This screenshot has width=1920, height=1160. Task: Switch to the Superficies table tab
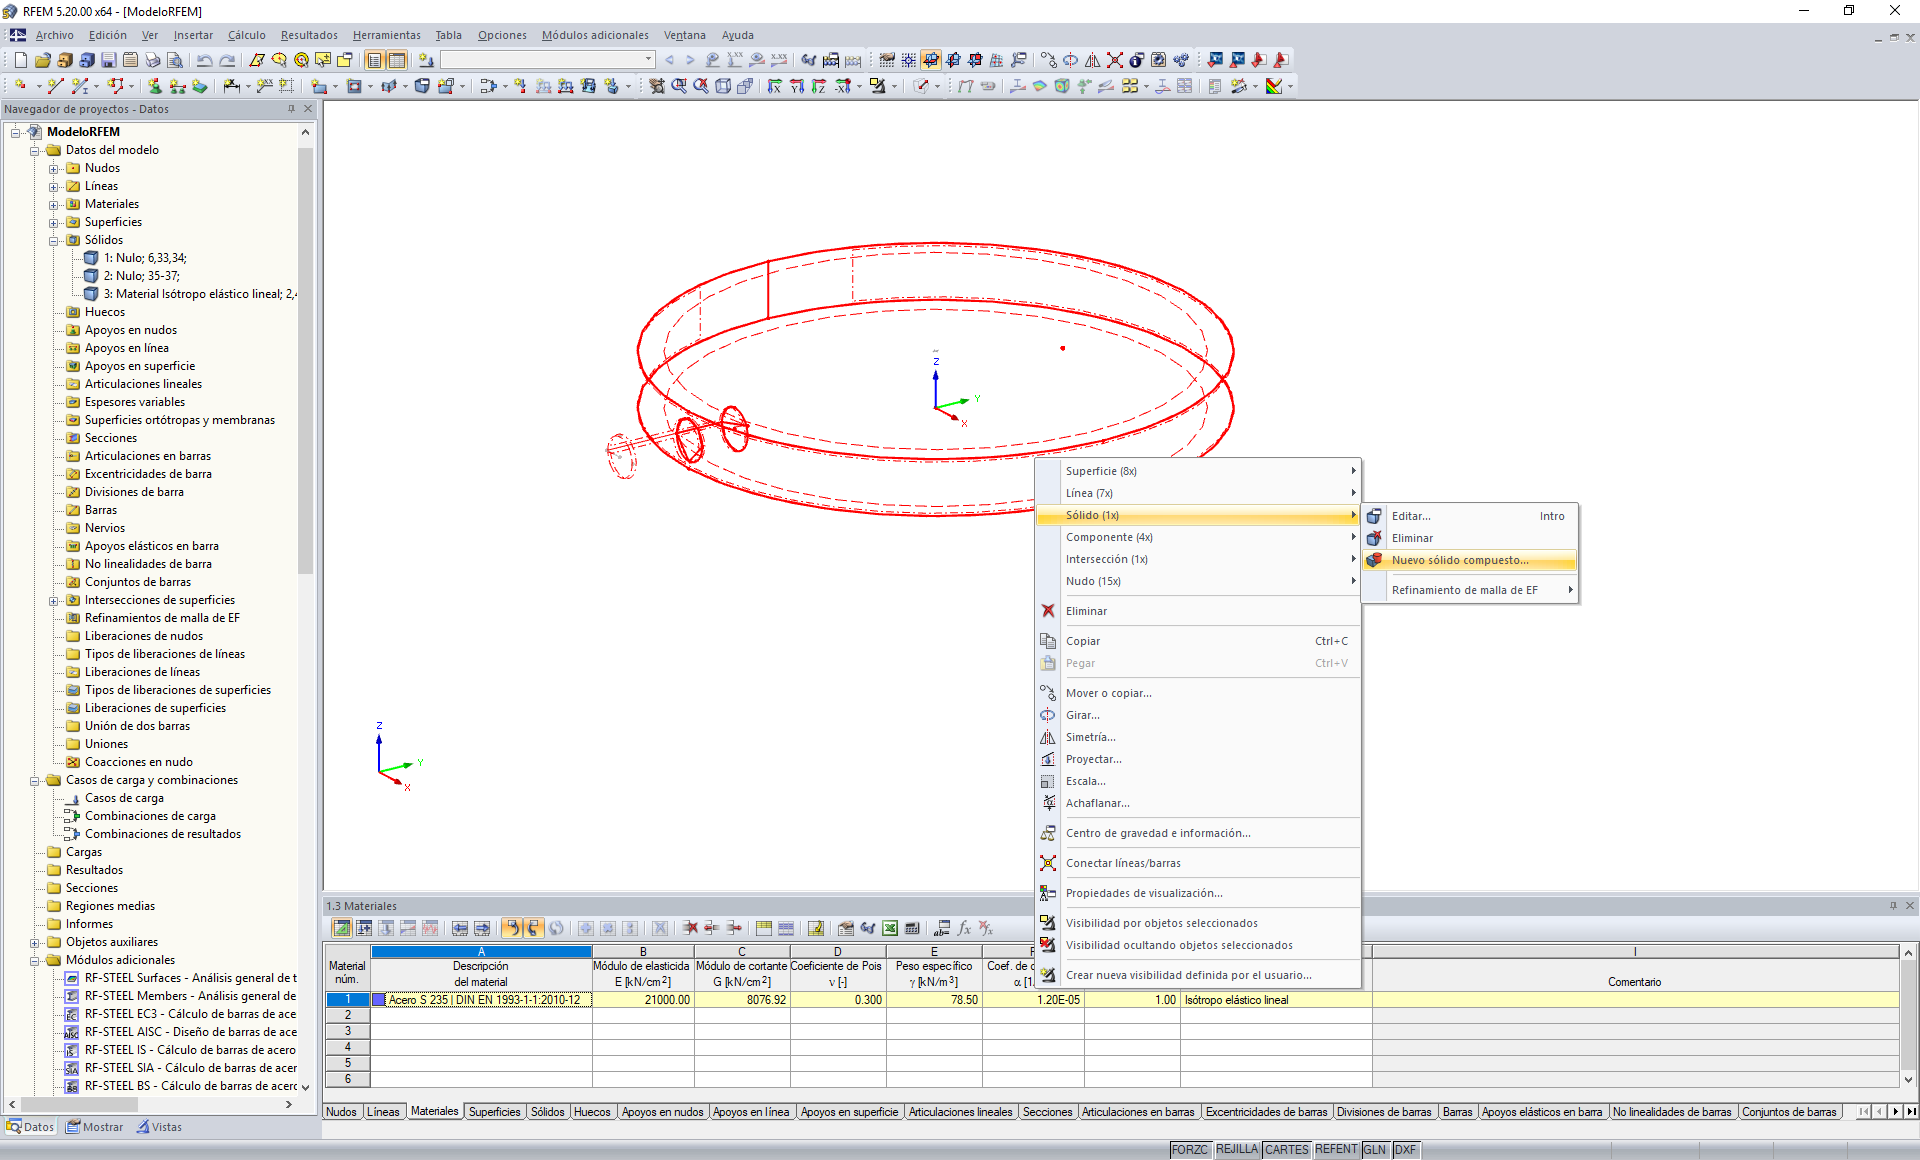pos(494,1112)
